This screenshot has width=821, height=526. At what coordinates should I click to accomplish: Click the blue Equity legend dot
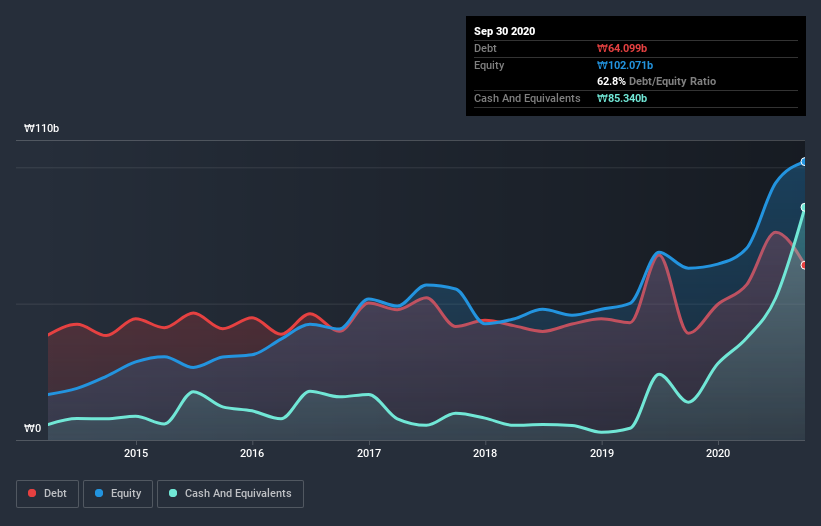click(99, 493)
